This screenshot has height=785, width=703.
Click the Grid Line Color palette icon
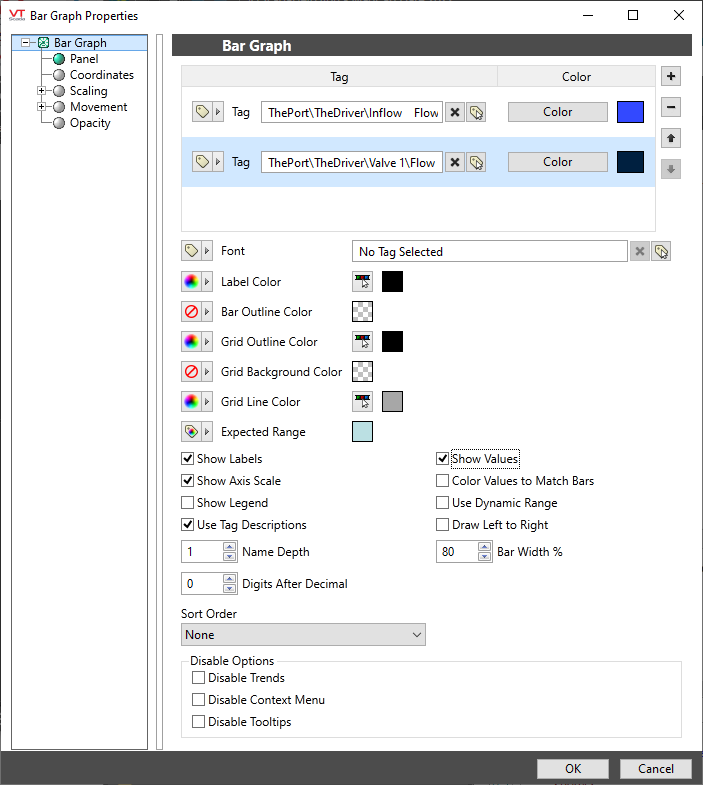[191, 402]
